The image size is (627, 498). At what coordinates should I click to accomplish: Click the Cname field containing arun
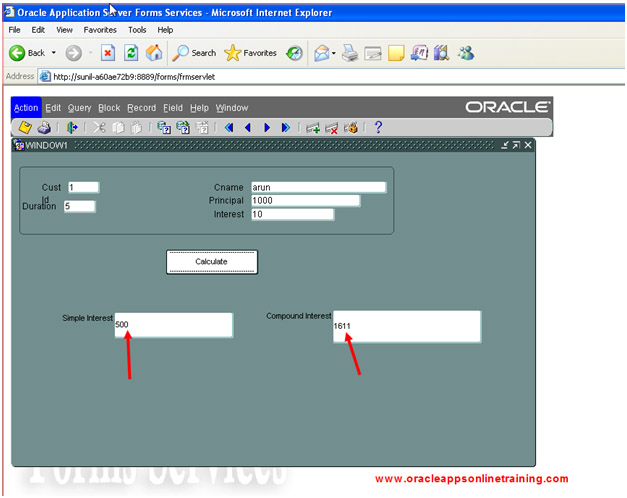point(317,187)
